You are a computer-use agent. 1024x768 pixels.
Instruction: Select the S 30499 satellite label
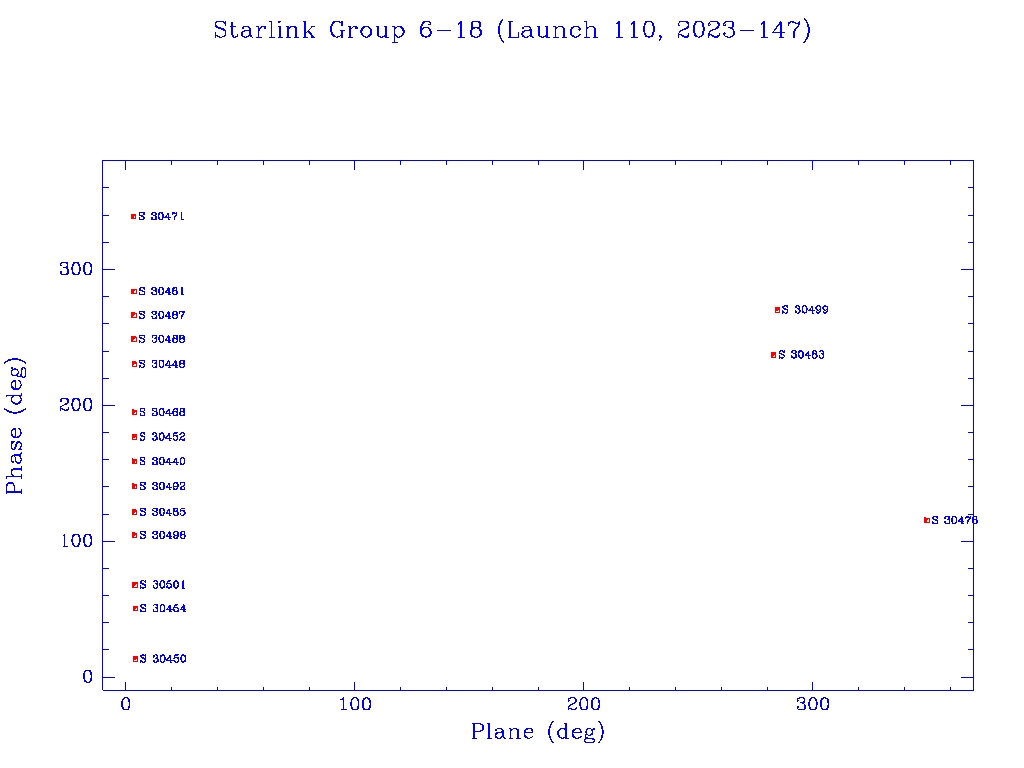[x=805, y=310]
